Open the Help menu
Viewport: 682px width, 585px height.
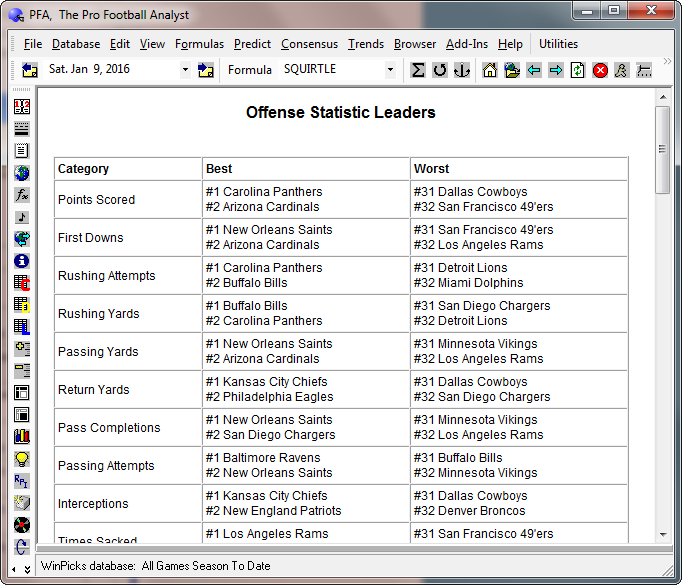510,44
